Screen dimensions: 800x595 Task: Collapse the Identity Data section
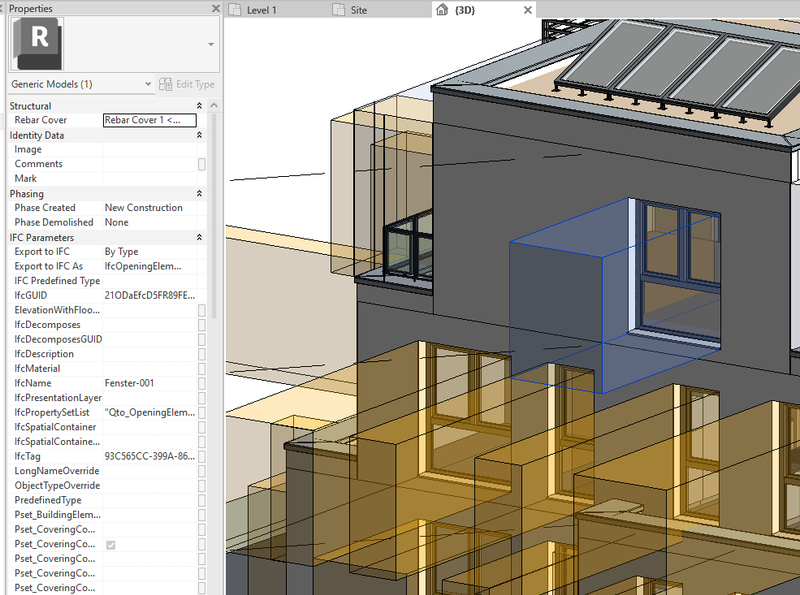pyautogui.click(x=199, y=135)
